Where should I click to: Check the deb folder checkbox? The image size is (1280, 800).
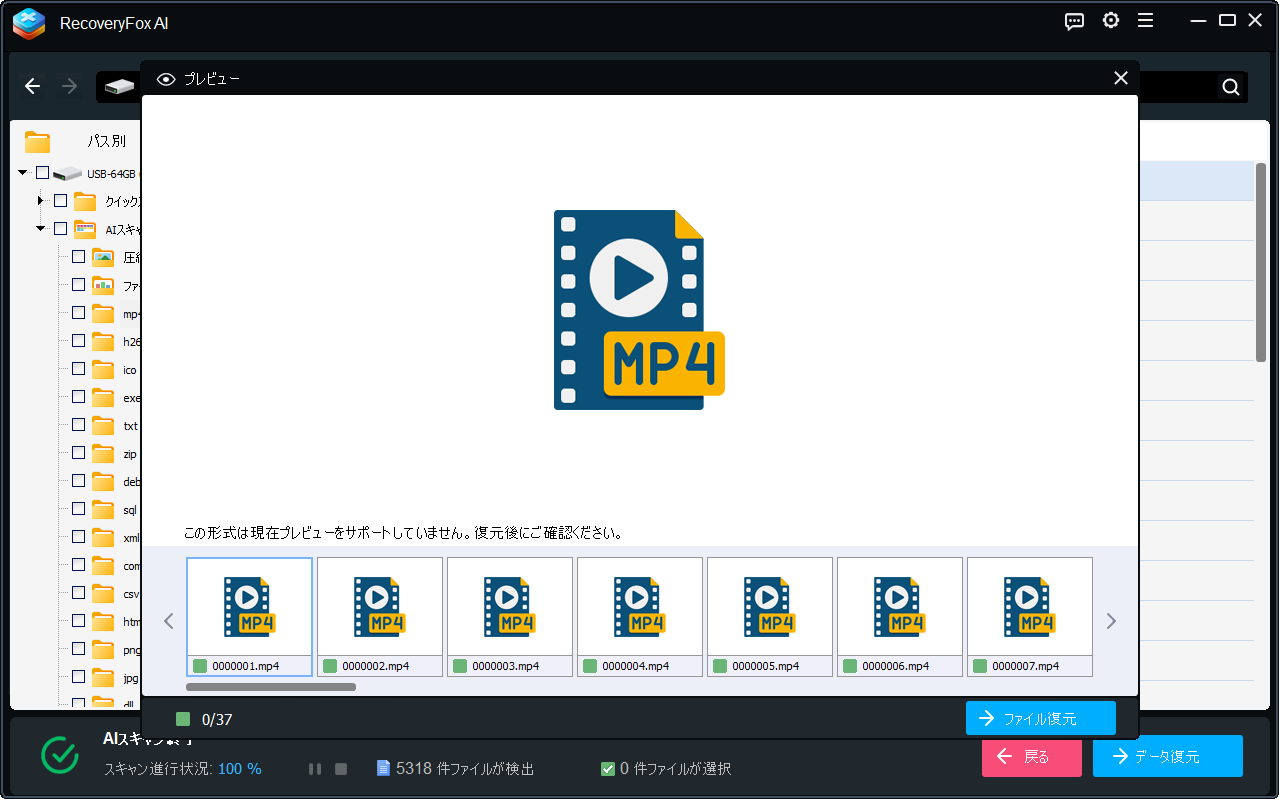click(x=78, y=481)
